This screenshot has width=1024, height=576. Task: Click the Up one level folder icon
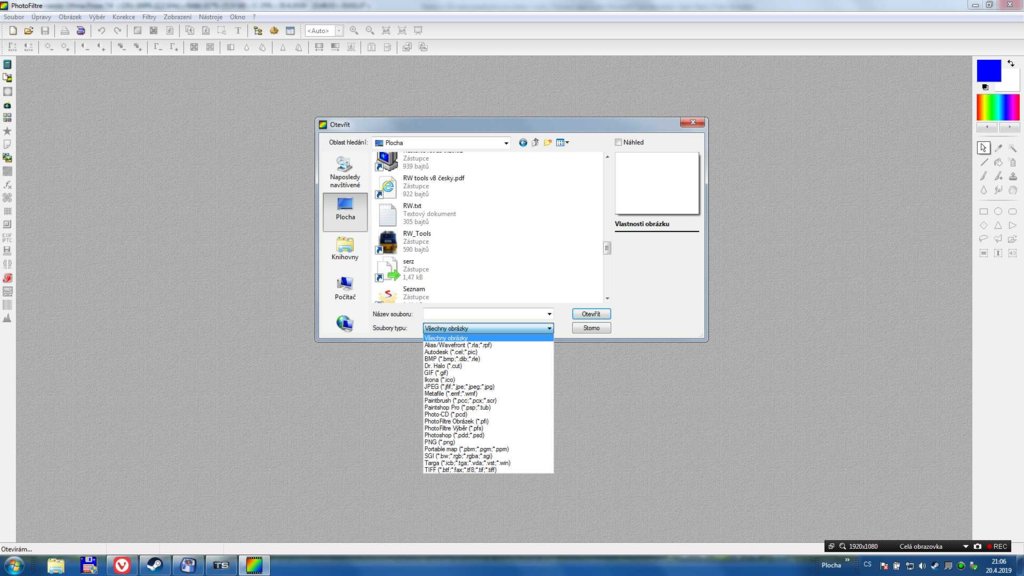click(536, 142)
